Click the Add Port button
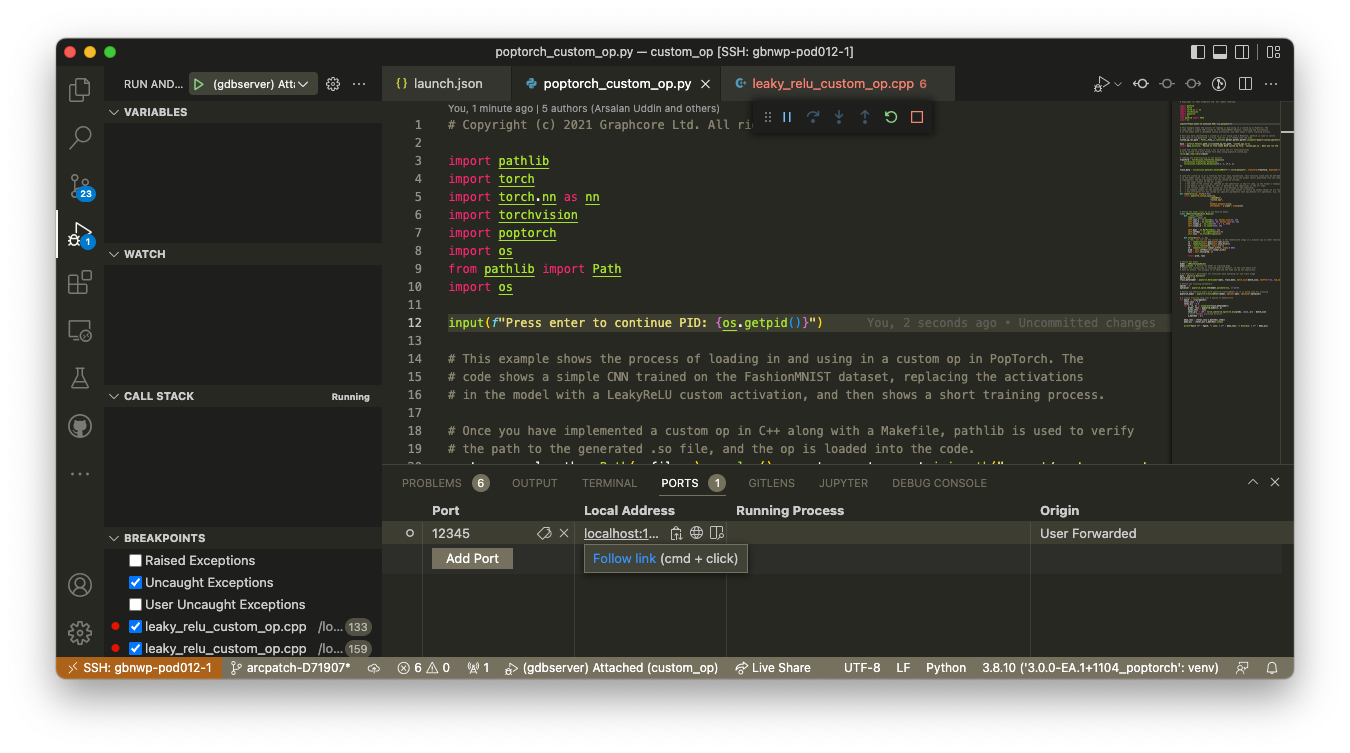 (472, 558)
